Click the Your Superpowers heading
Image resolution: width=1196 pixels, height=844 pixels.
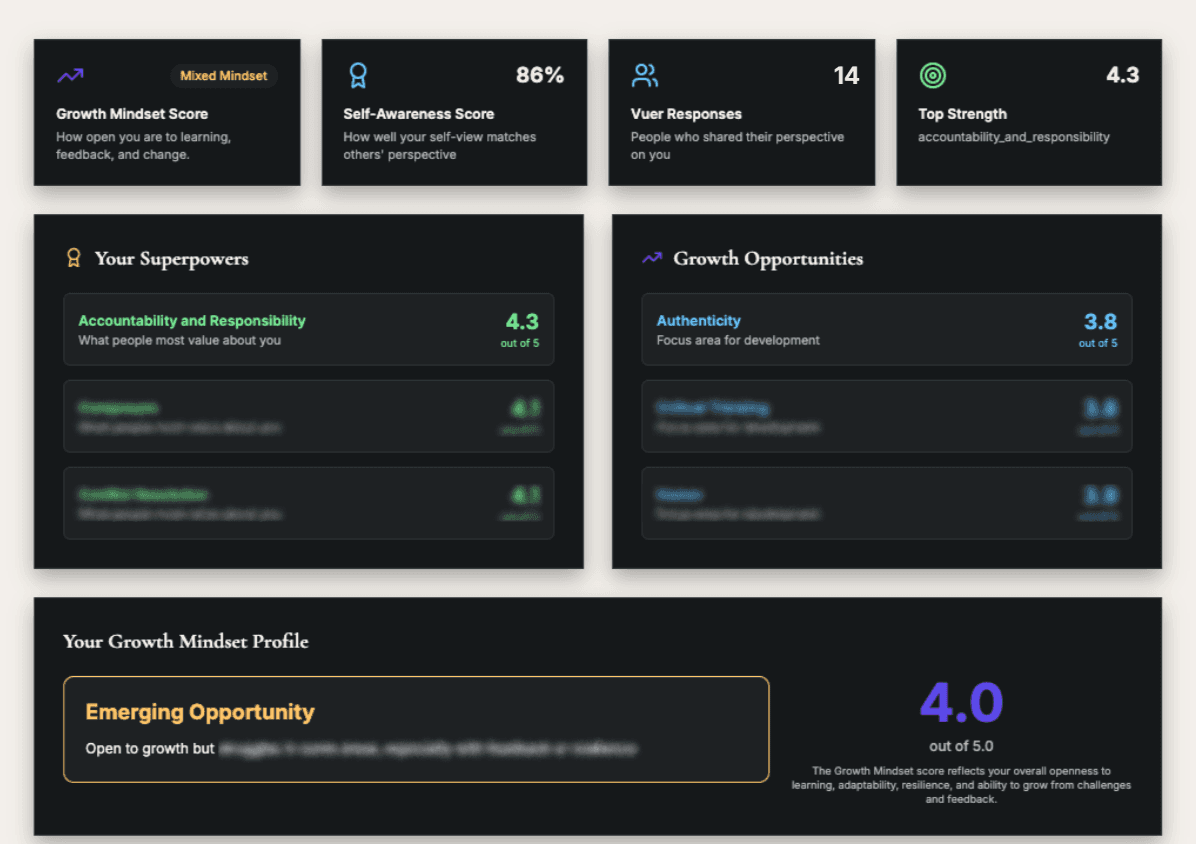tap(172, 258)
